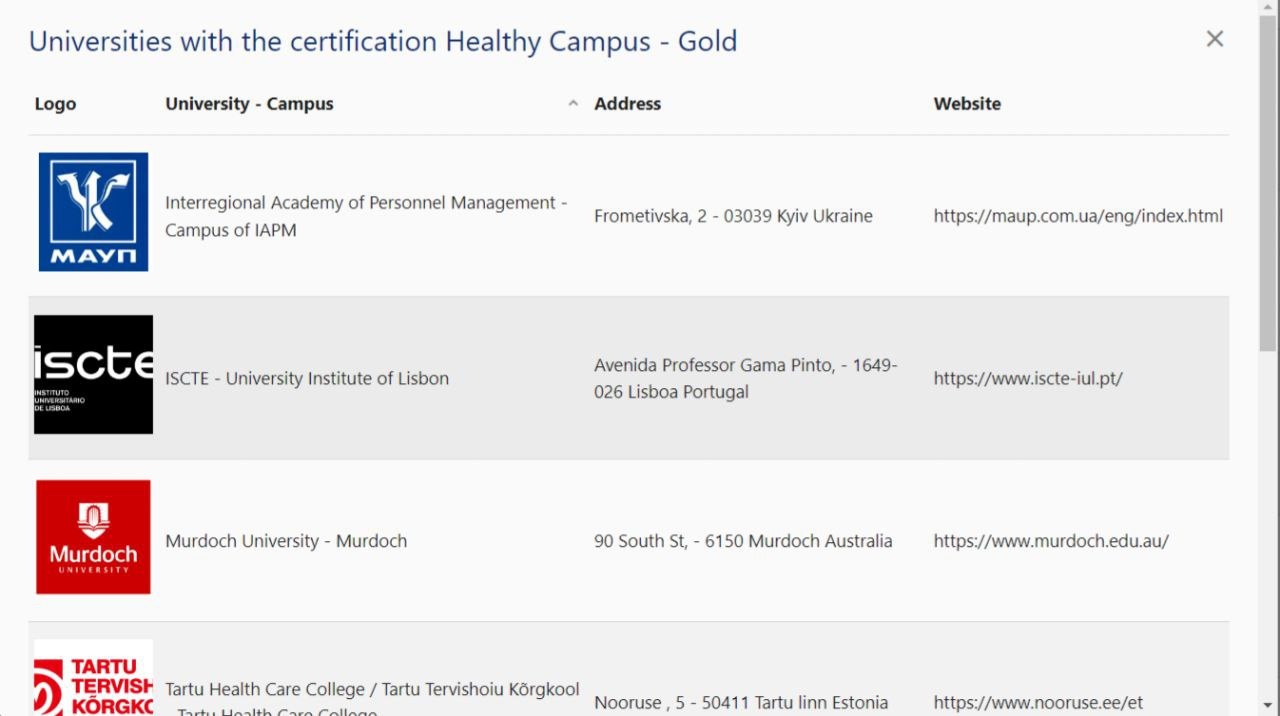Open the nooruse.ee website link
Viewport: 1280px width, 716px height.
pyautogui.click(x=1037, y=703)
